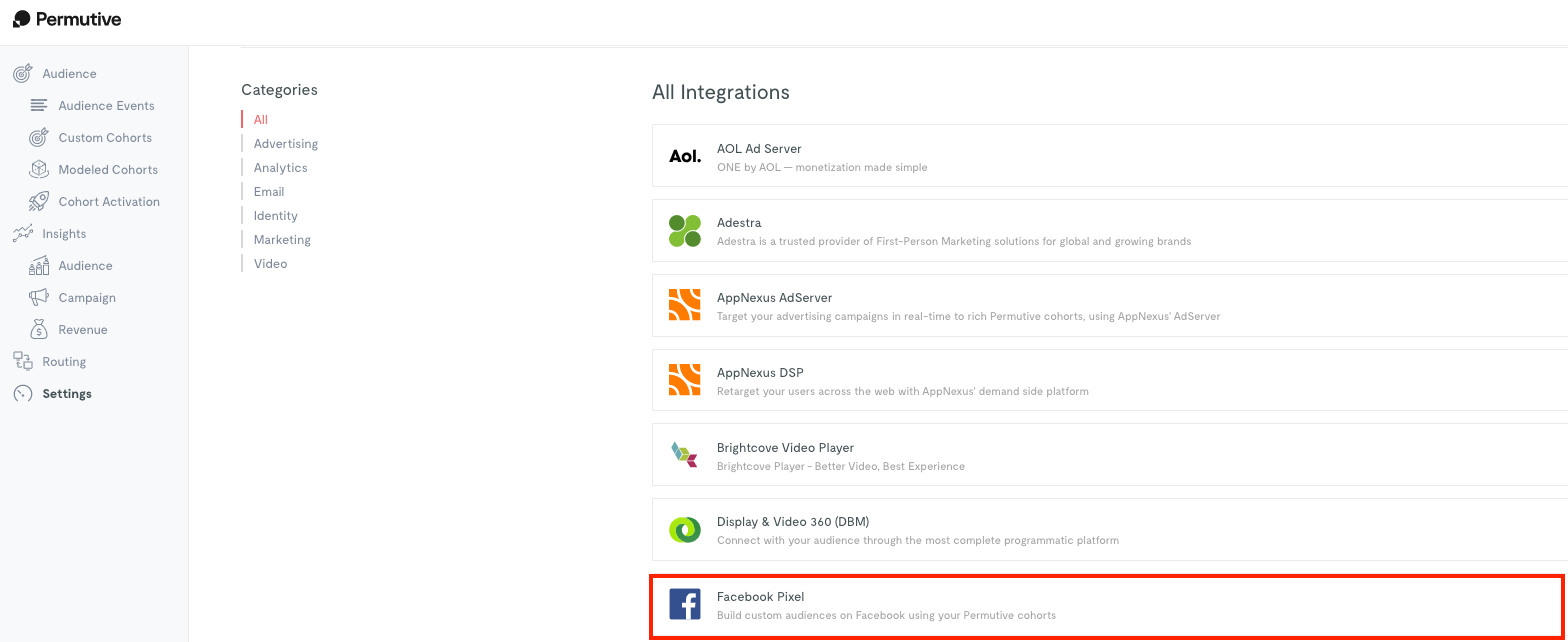Open the Insights section

[64, 234]
